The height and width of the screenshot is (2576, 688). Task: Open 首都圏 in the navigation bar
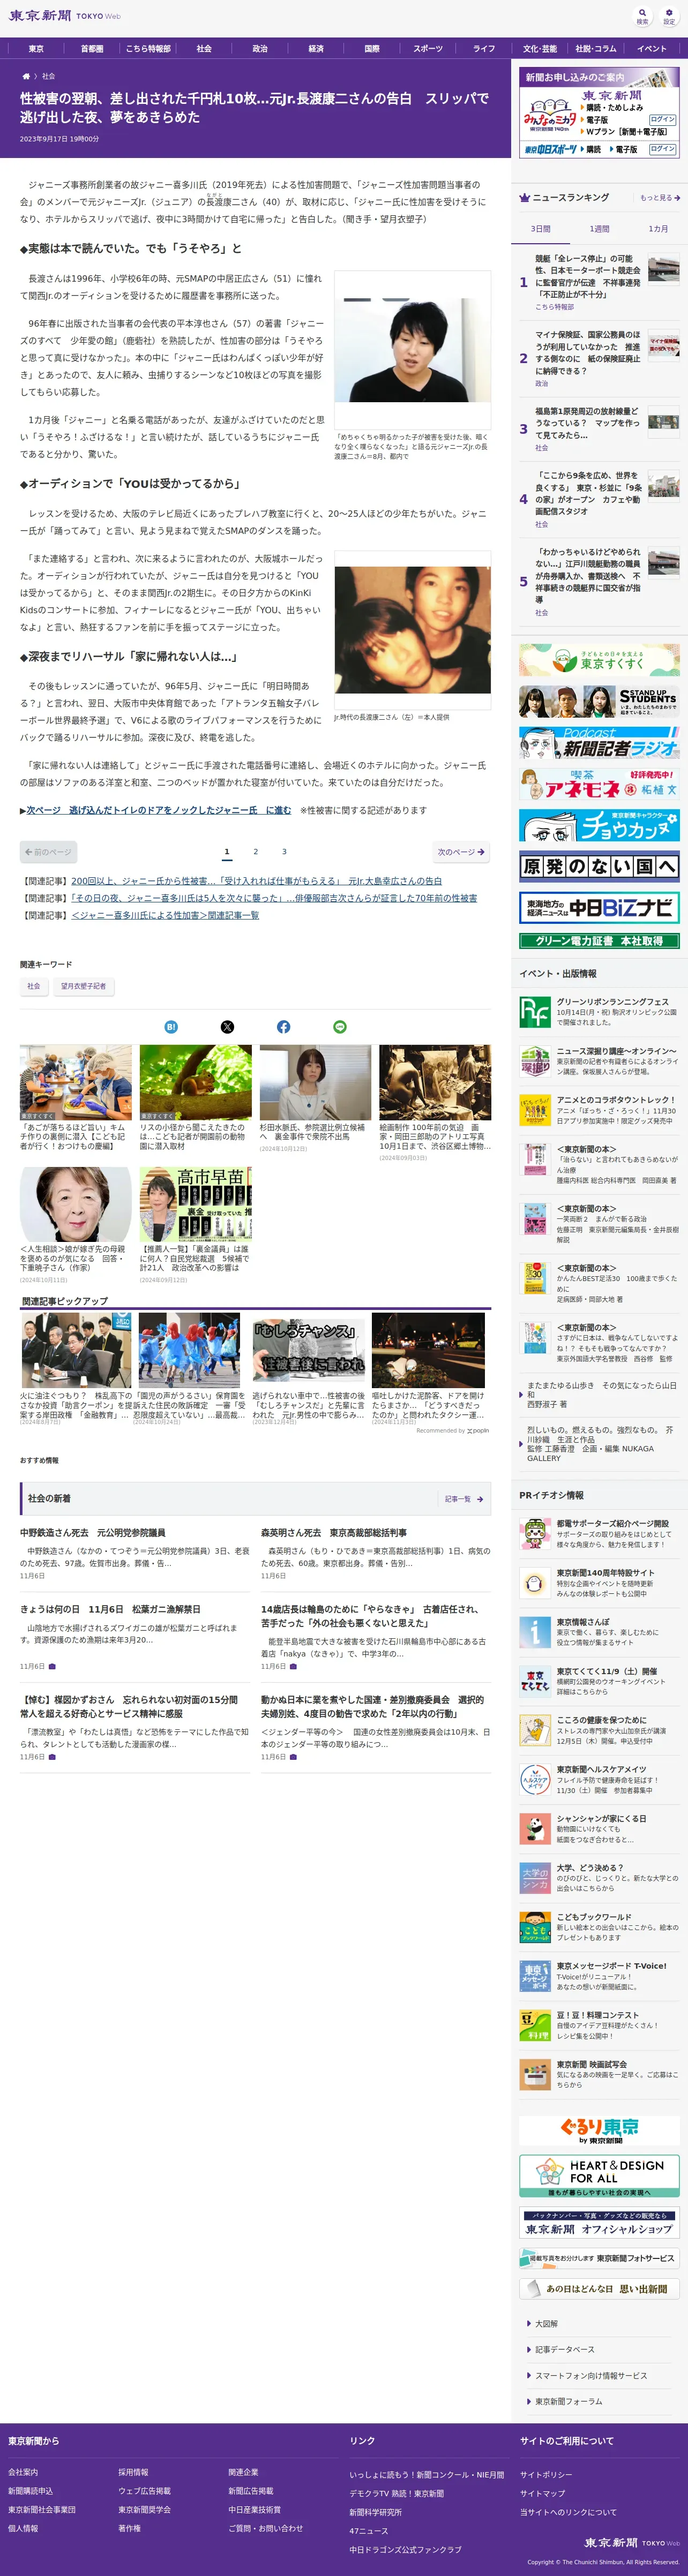click(x=92, y=49)
